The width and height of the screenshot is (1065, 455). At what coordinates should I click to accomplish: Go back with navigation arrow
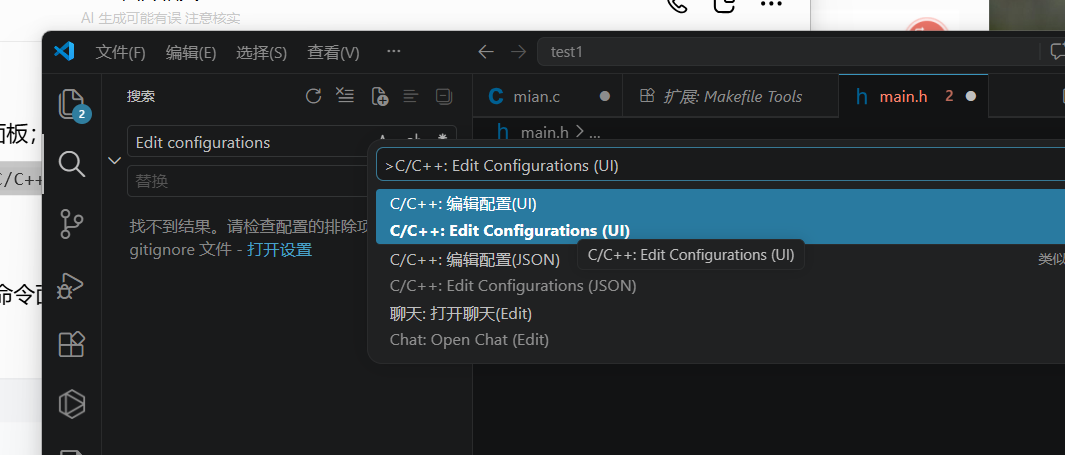pos(486,52)
